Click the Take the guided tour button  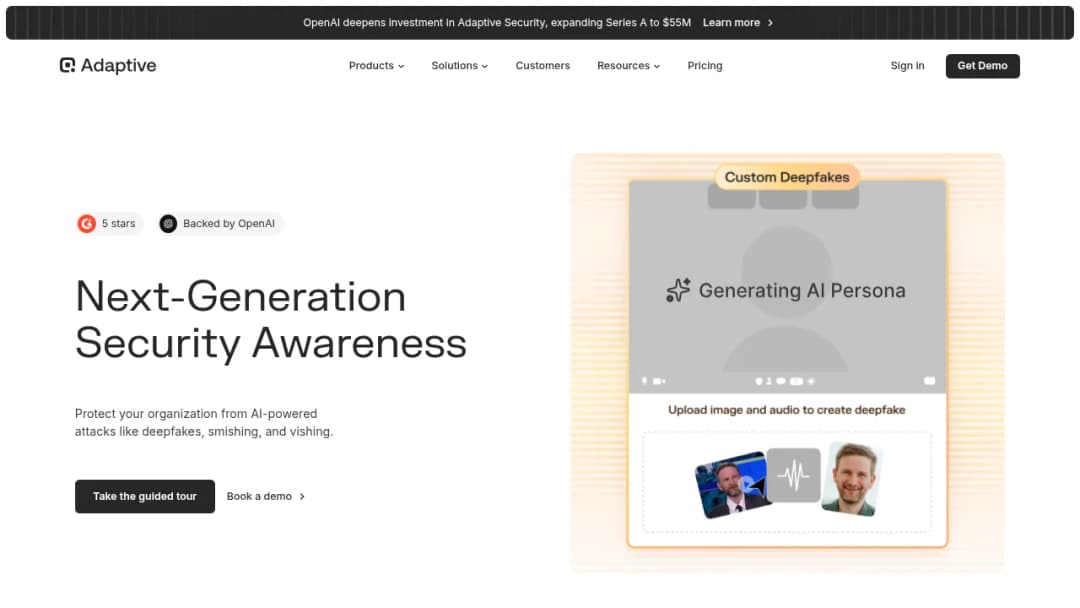[145, 496]
